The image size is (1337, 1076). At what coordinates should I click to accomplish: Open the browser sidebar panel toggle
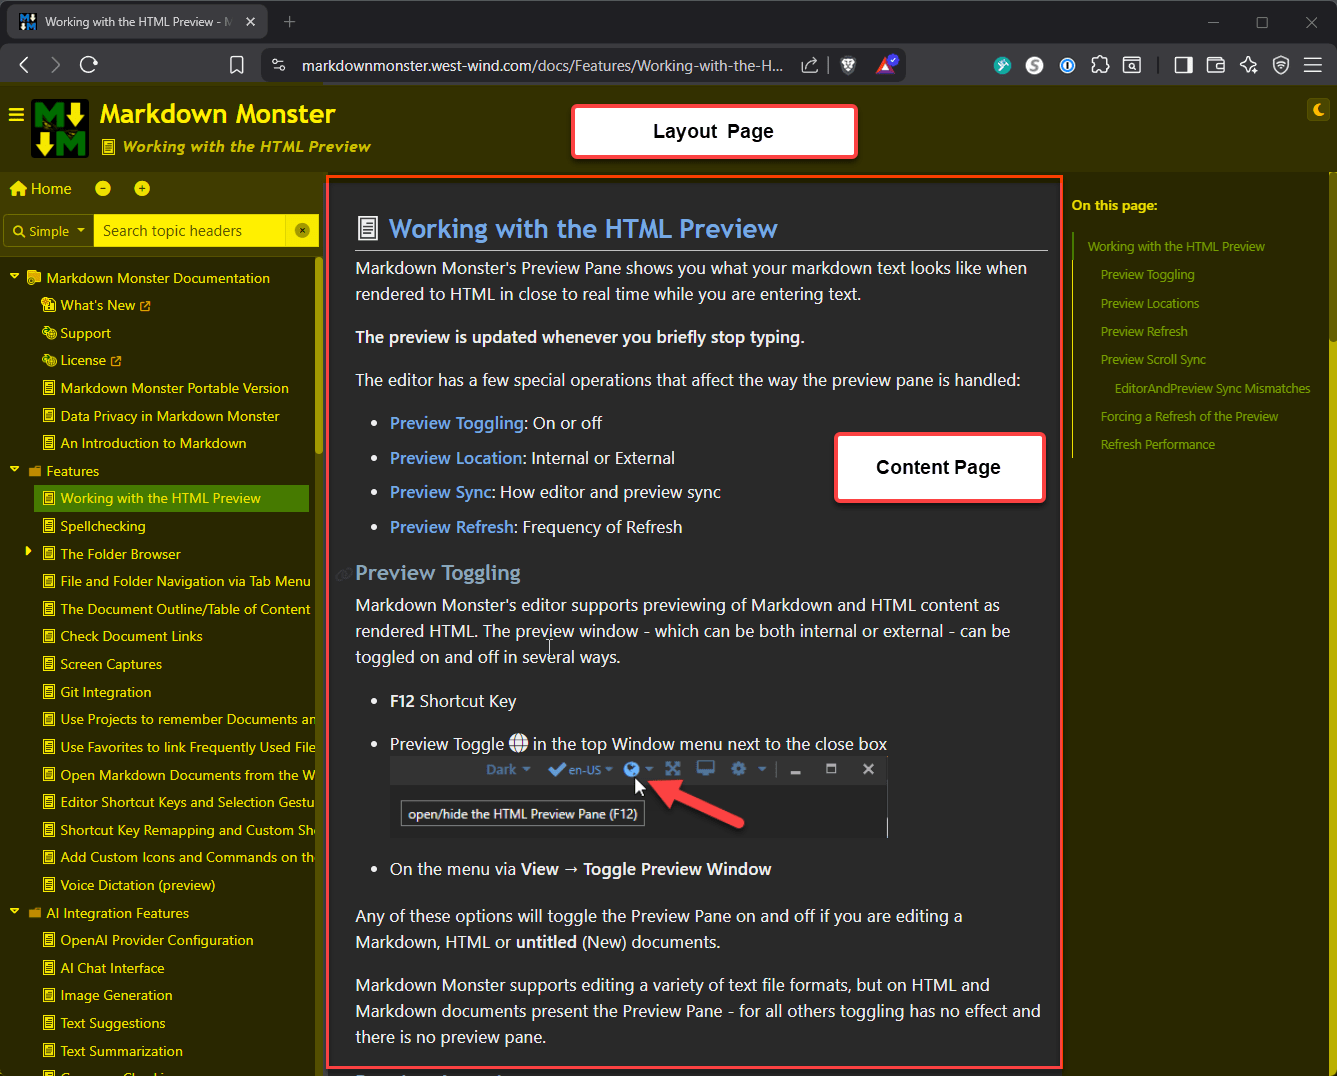1183,64
